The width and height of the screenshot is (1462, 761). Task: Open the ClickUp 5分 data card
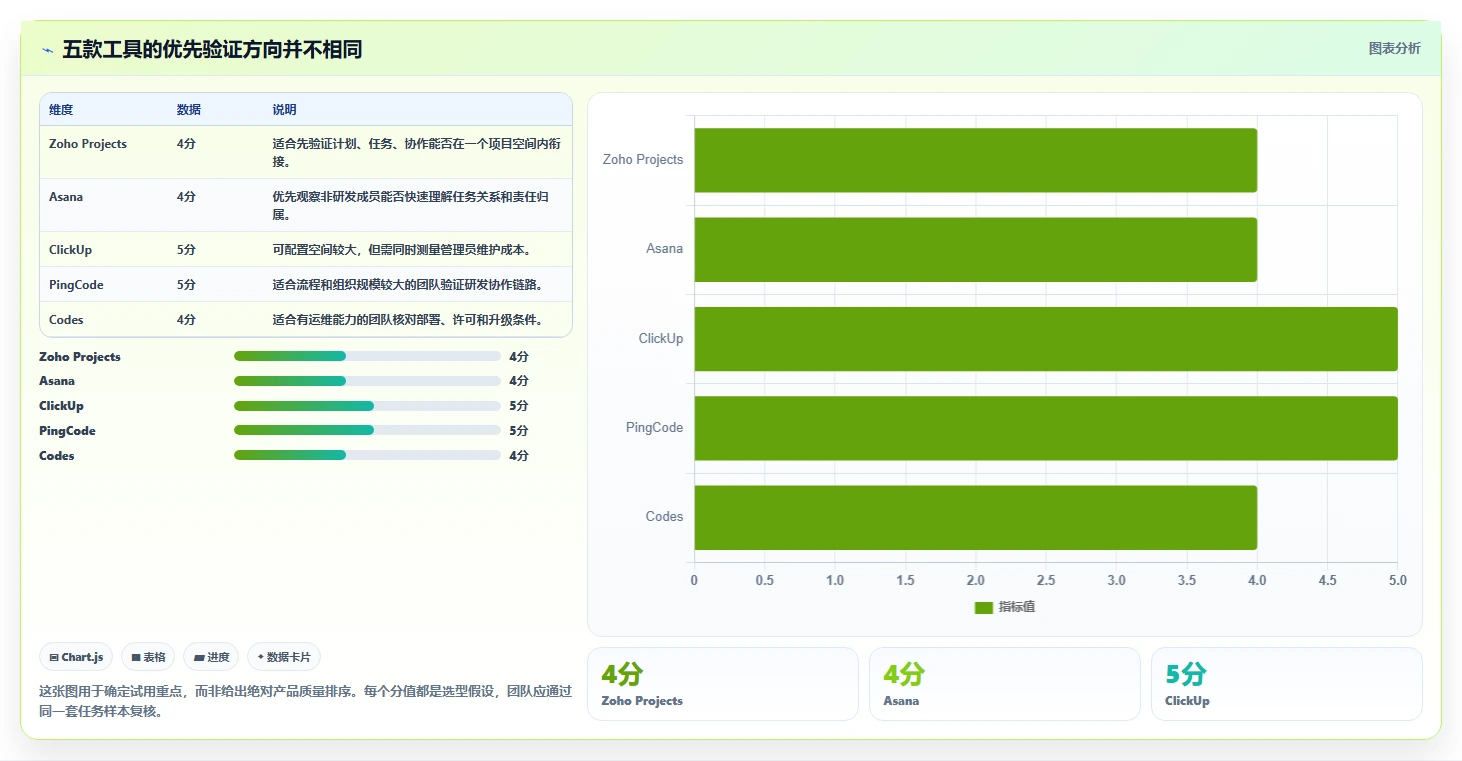[x=1287, y=684]
